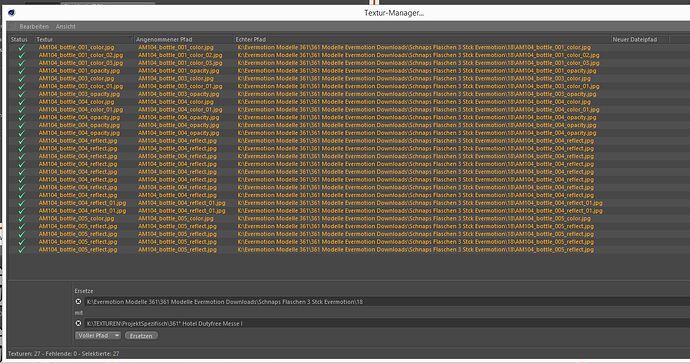Viewport: 690px width, 363px height.
Task: Select texture AM104_bottle_001_color_03.jpg in Textur column
Action: pyautogui.click(x=81, y=63)
